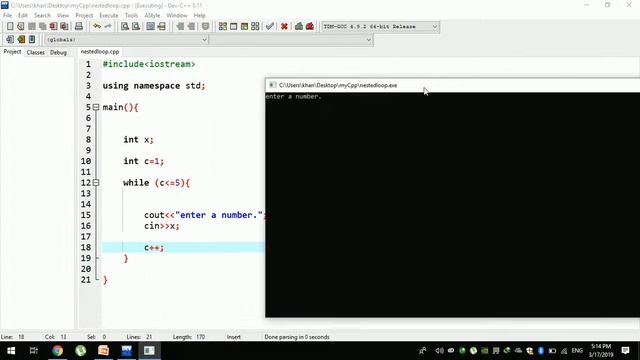Screen dimensions: 640x360
Task: Open the empty members dropdown beside (globals)
Action: (291, 40)
